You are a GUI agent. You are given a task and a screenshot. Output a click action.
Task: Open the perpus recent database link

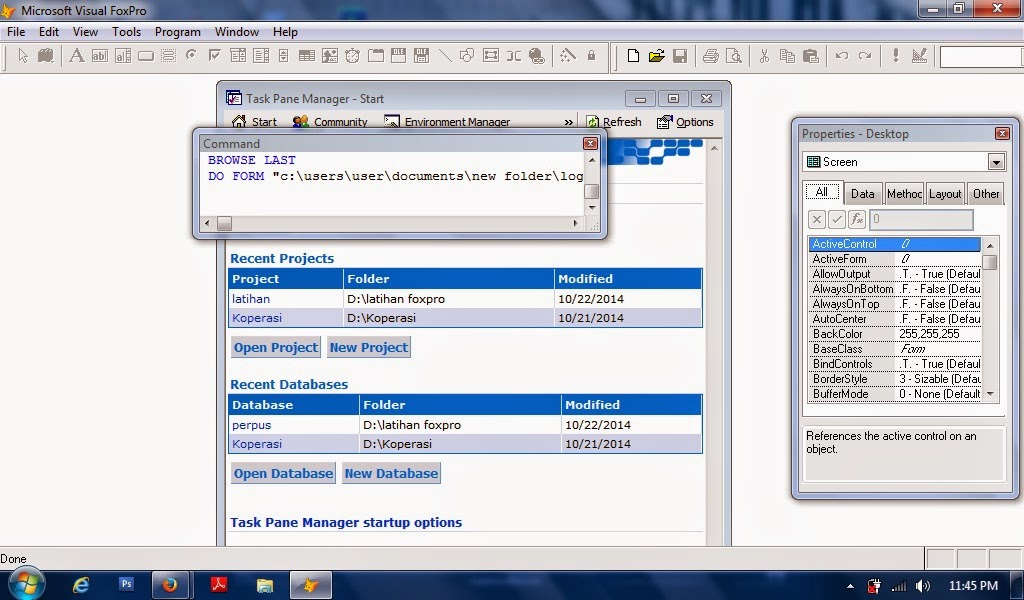pos(251,425)
